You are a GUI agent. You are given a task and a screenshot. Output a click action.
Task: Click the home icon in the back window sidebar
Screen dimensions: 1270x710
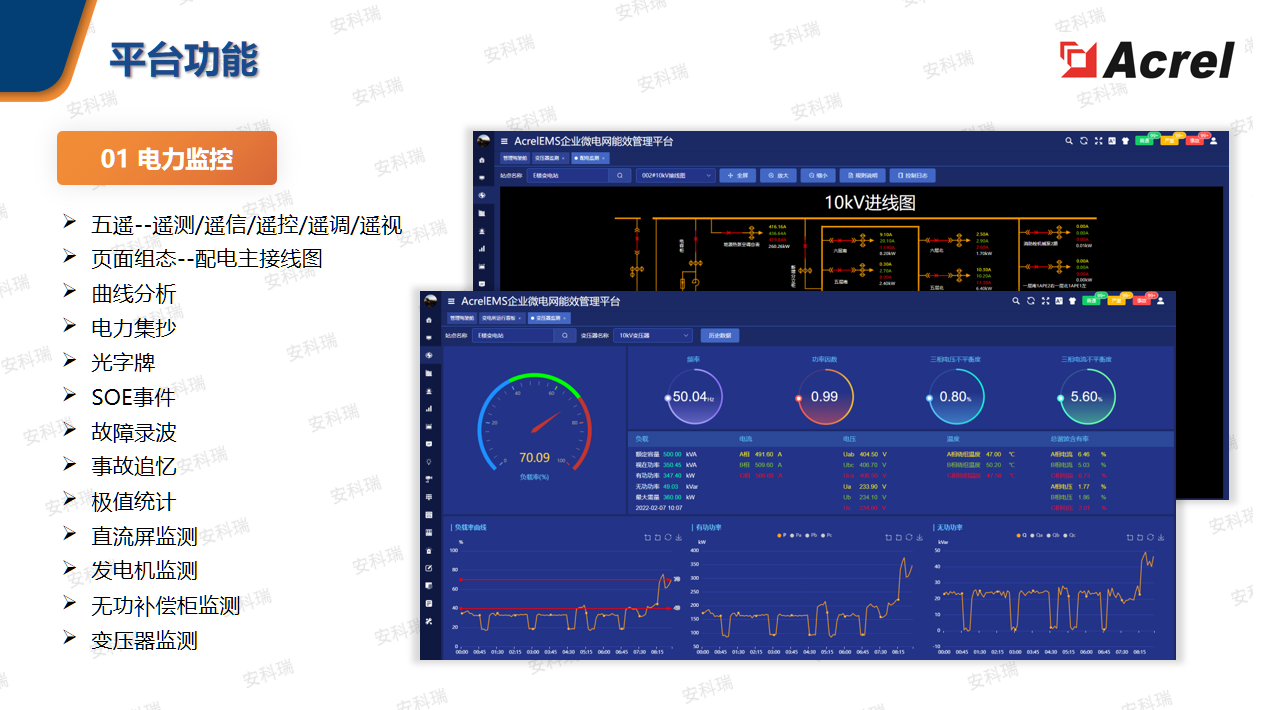pos(482,160)
